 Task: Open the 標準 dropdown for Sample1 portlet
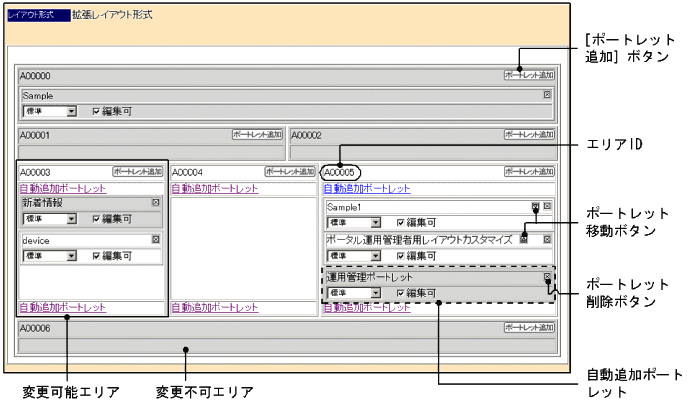click(x=354, y=222)
